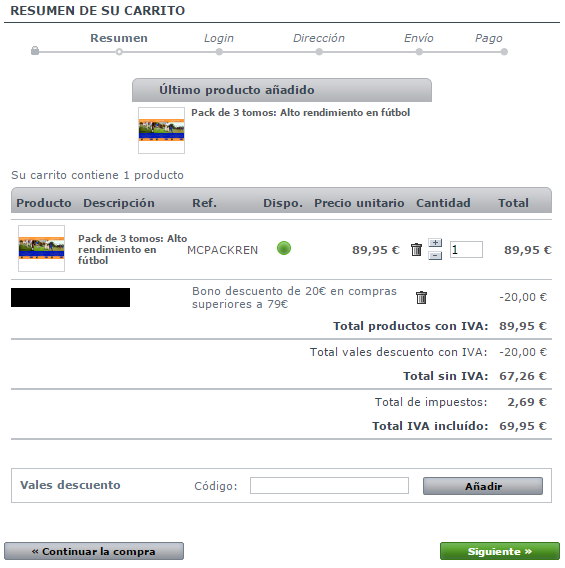
Task: Open last added product thumbnail
Action: coord(162,130)
